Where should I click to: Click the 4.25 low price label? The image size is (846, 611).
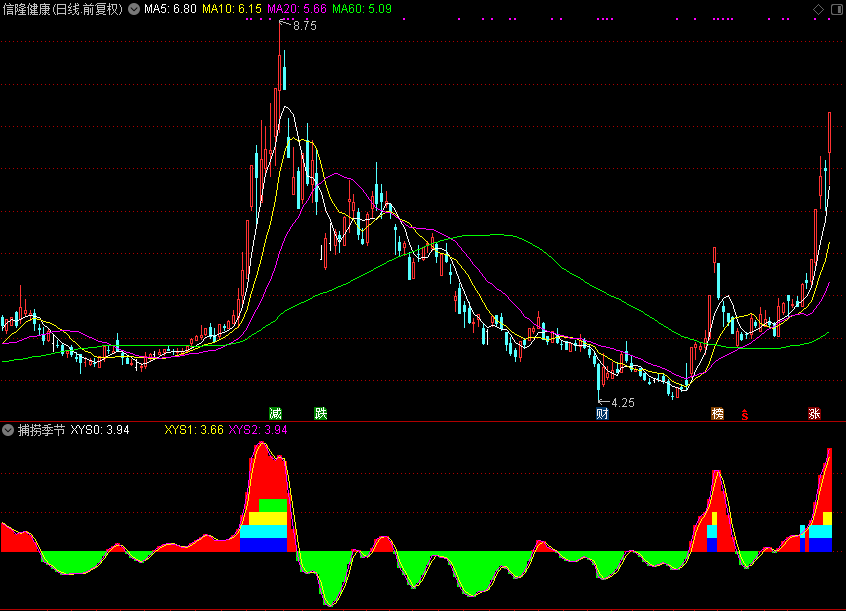(x=623, y=403)
